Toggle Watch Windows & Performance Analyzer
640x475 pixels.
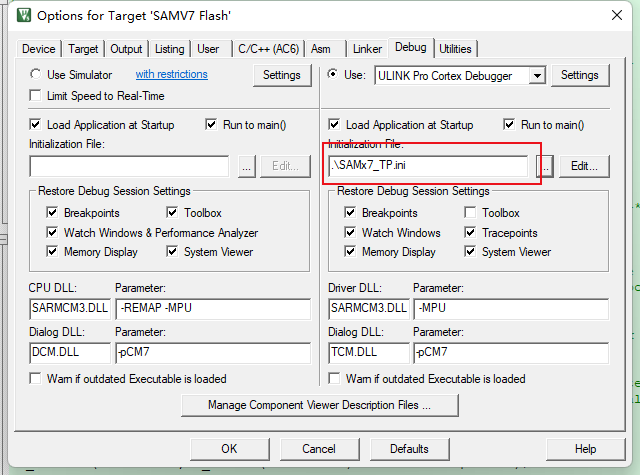pyautogui.click(x=53, y=233)
